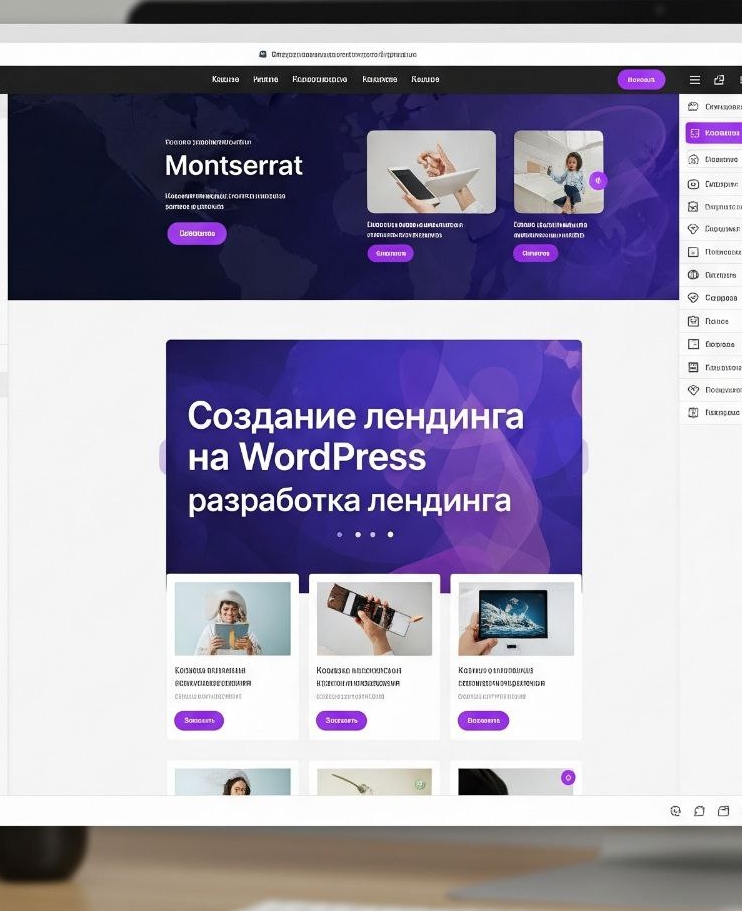Viewport: 742px width, 911px height.
Task: Click the purple button below the Montserrat heading
Action: 197,234
